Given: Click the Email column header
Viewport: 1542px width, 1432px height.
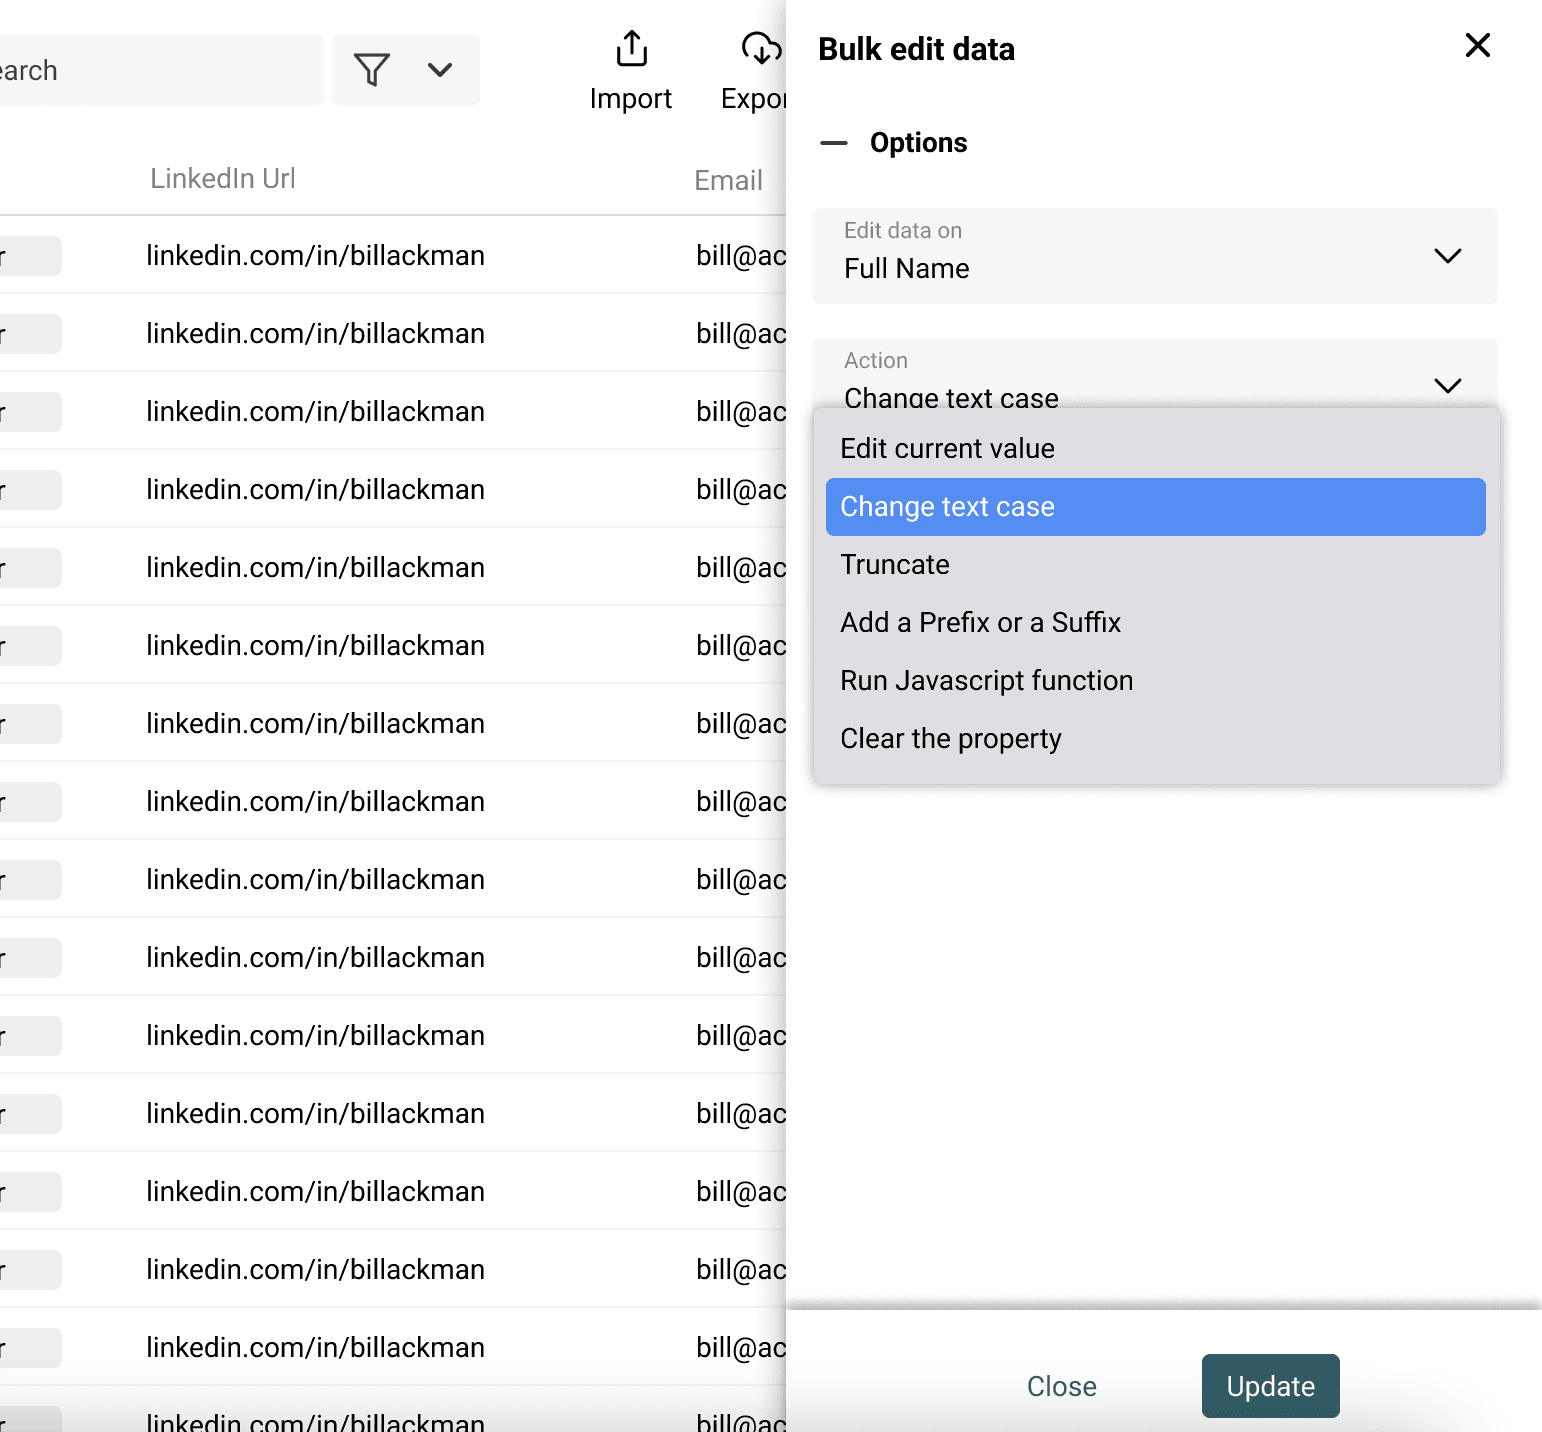Looking at the screenshot, I should point(728,181).
